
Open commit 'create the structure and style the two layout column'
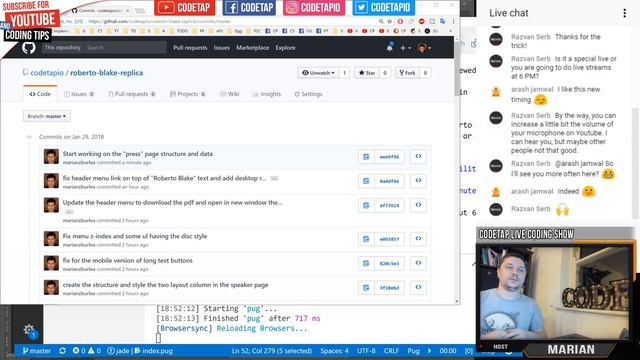(165, 285)
